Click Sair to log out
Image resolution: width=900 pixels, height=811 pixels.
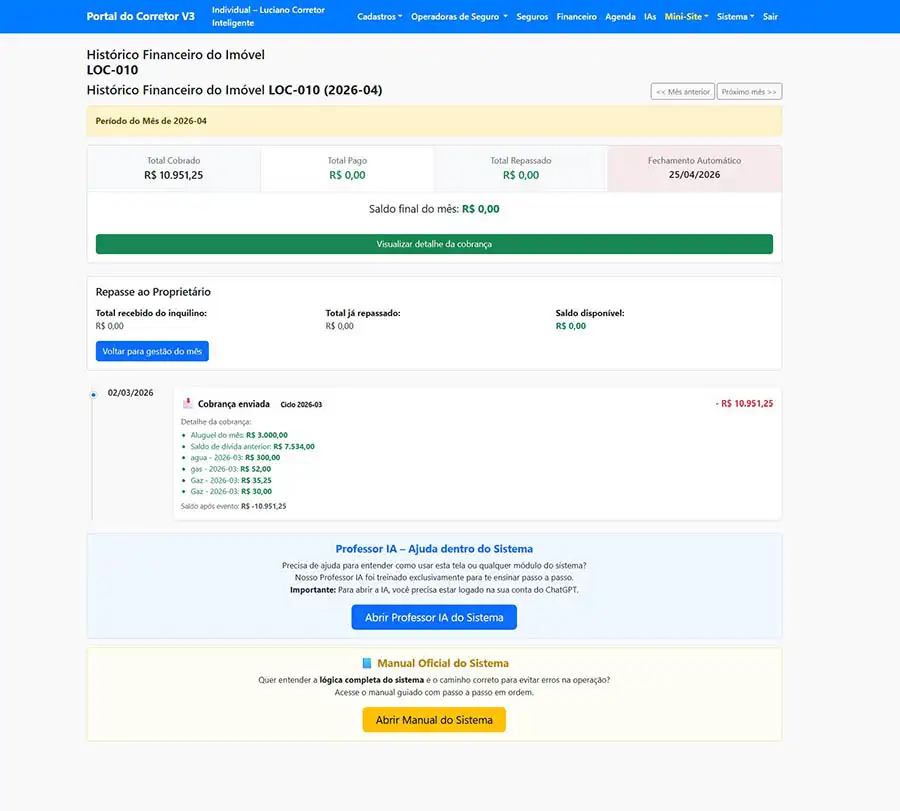(770, 16)
